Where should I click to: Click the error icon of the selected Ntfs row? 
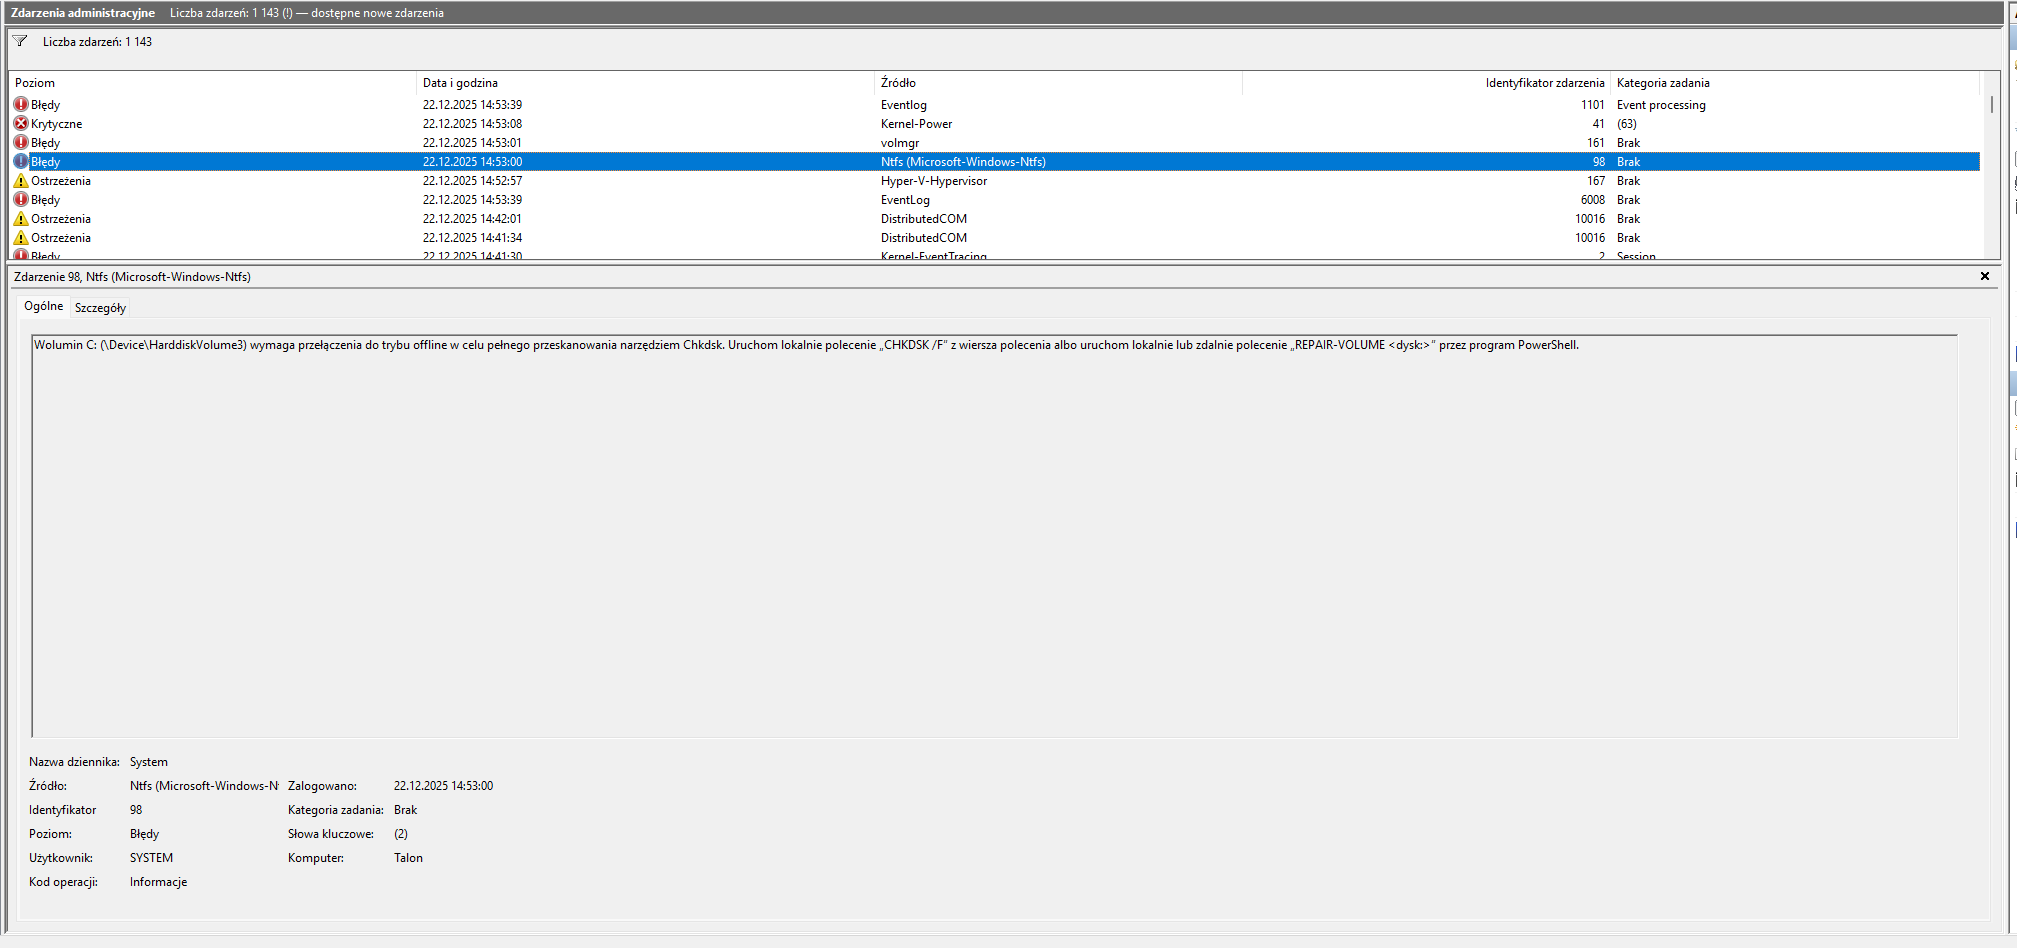pos(21,161)
